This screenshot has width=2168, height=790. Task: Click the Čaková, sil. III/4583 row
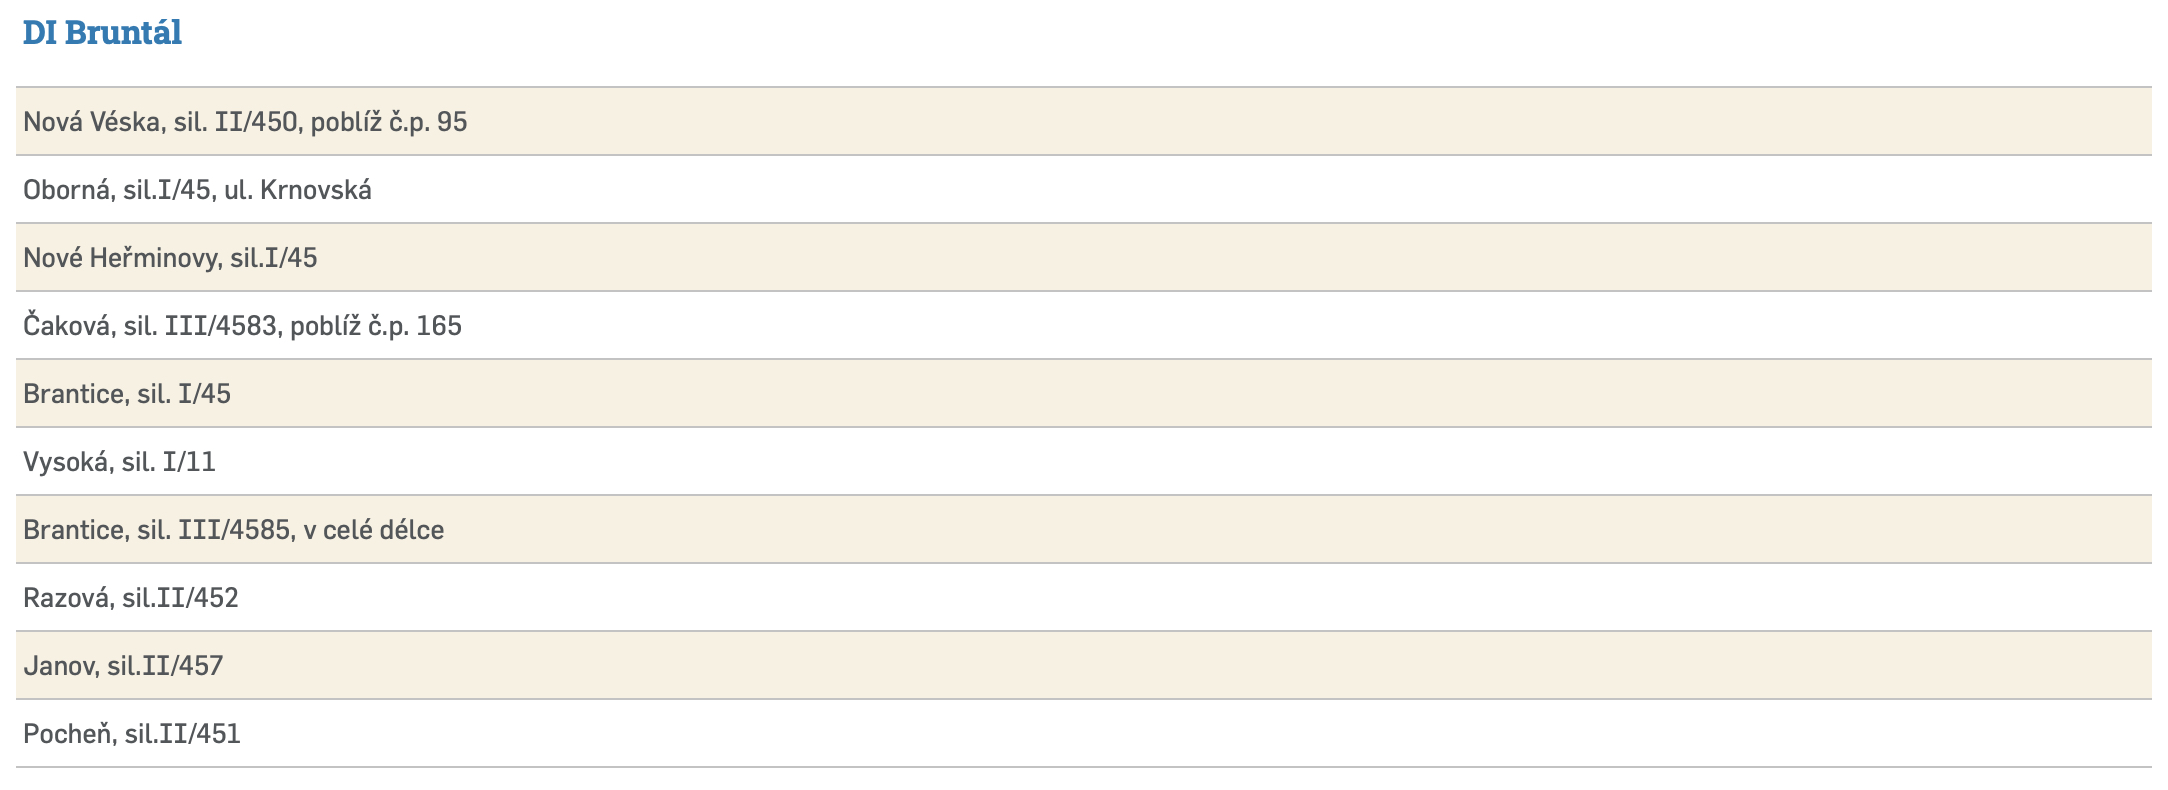tap(1084, 326)
